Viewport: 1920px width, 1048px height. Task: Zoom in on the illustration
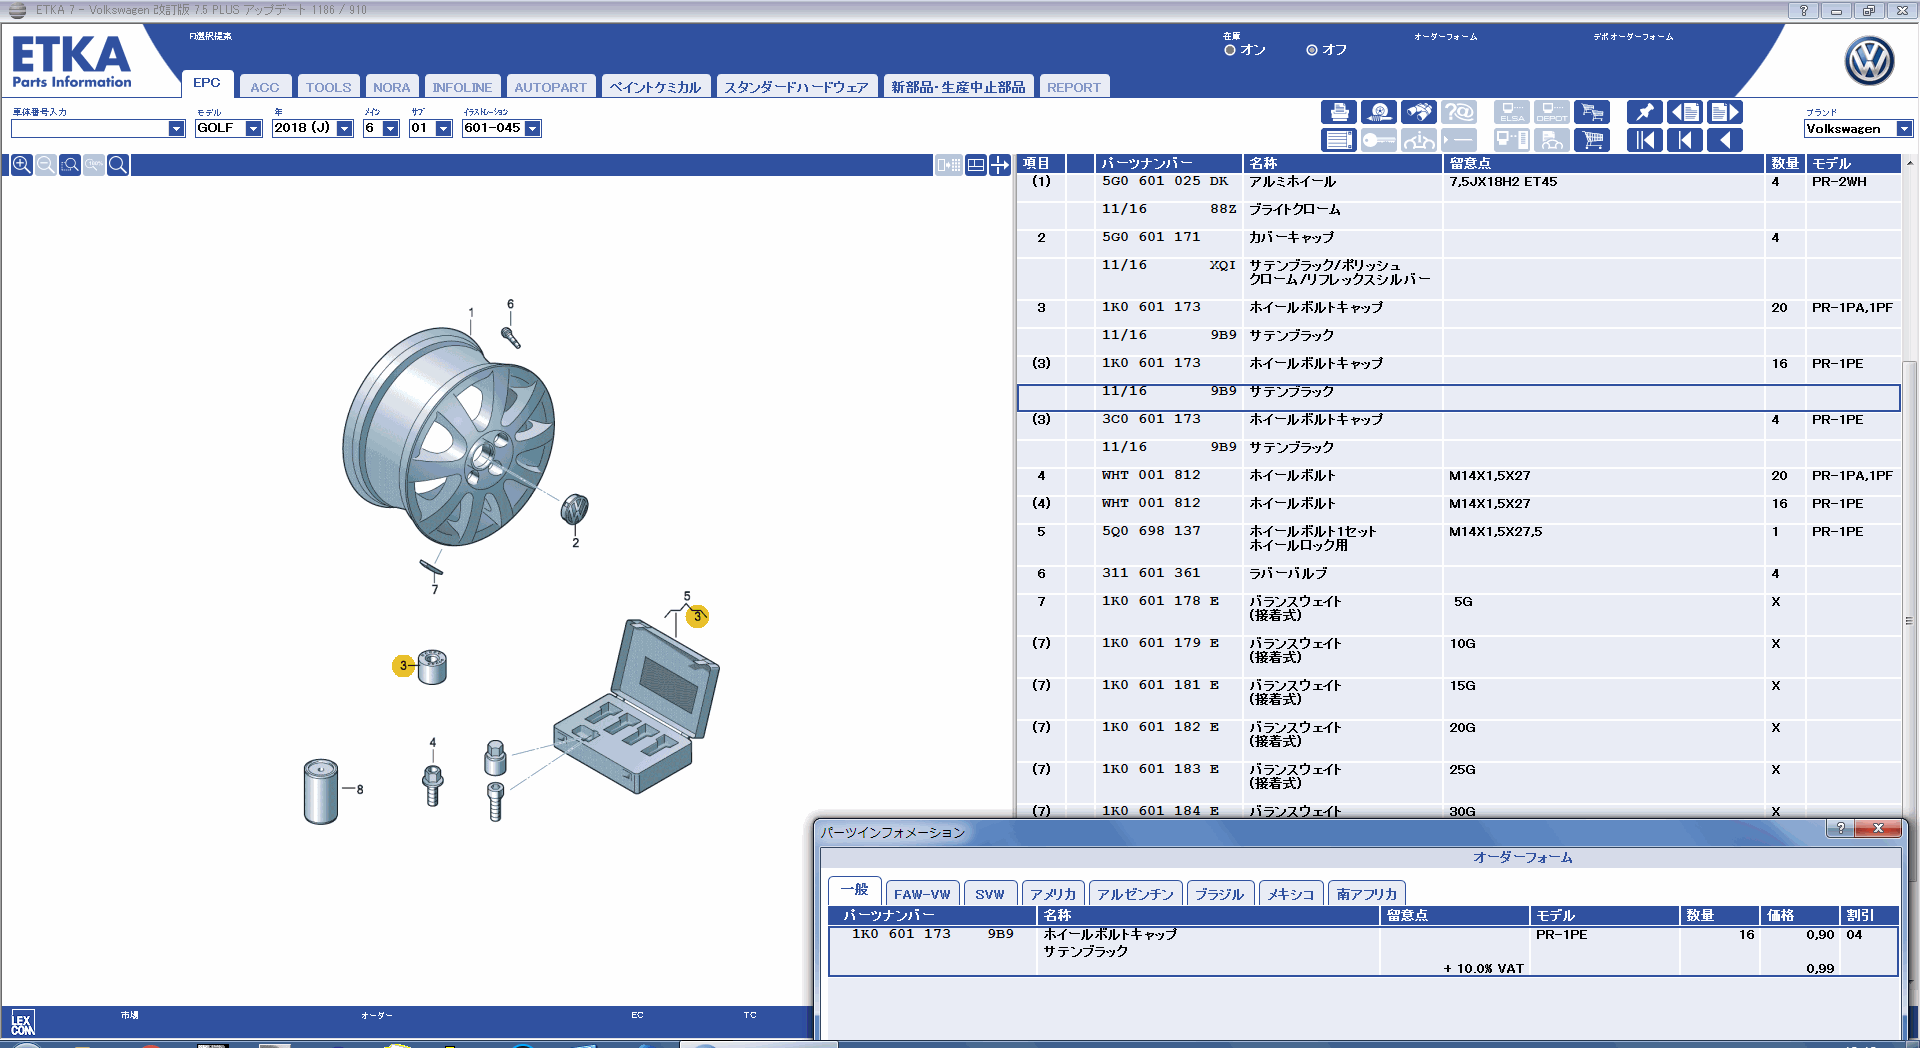click(21, 165)
